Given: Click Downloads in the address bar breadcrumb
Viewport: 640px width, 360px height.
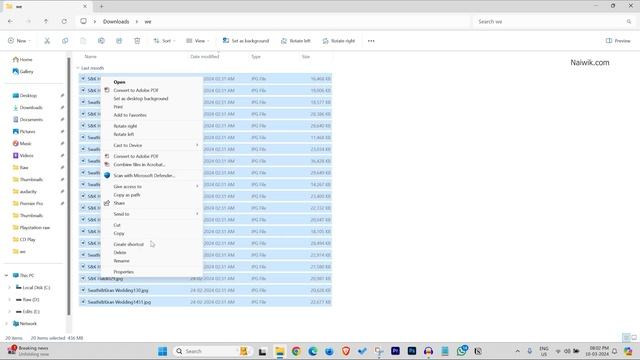Looking at the screenshot, I should click(116, 22).
